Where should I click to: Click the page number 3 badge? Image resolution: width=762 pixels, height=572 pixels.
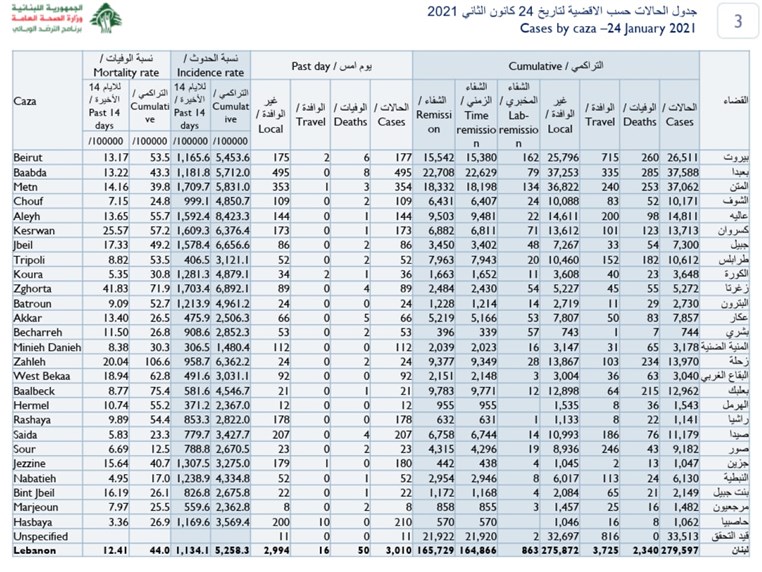click(x=738, y=21)
